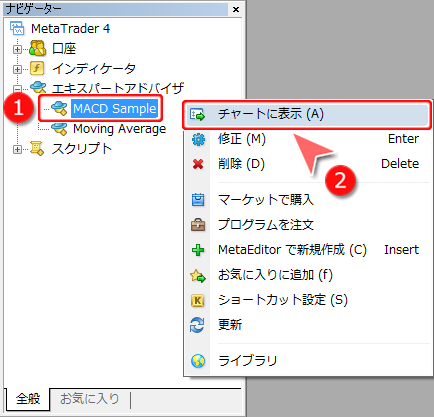Image resolution: width=434 pixels, height=417 pixels.
Task: Select the MACD Sample tree item
Action: (115, 109)
